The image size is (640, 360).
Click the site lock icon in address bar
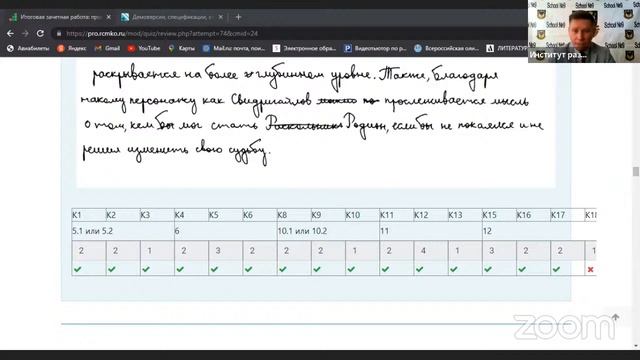[x=59, y=33]
